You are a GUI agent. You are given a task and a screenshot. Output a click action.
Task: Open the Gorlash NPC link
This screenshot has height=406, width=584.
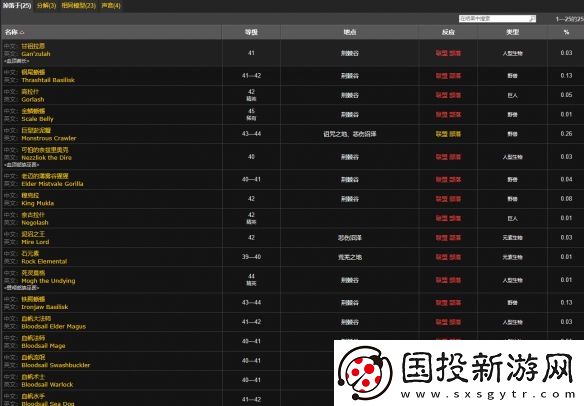(x=33, y=99)
